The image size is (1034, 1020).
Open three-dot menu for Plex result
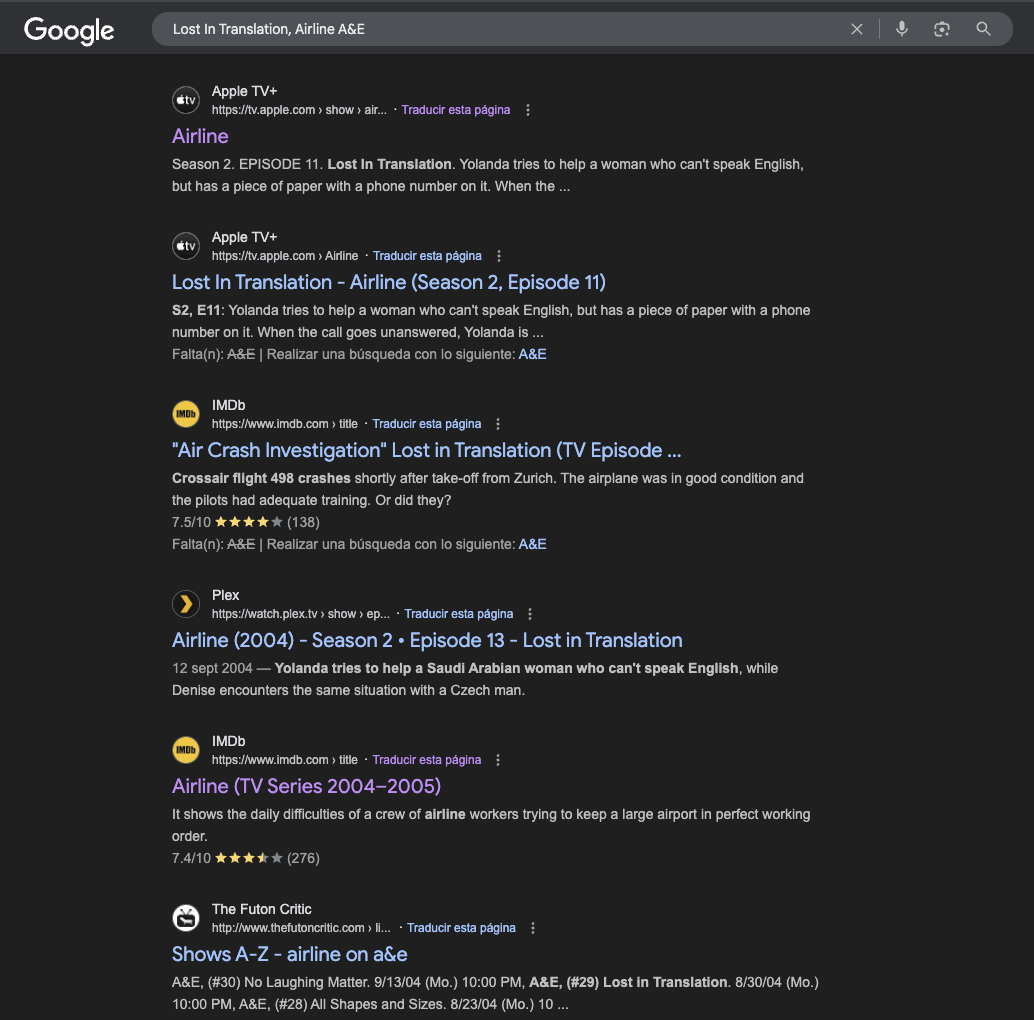point(531,614)
